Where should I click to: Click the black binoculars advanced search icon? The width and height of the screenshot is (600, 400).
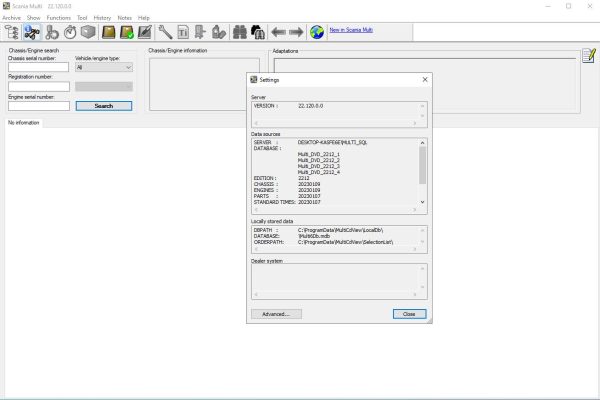(258, 32)
